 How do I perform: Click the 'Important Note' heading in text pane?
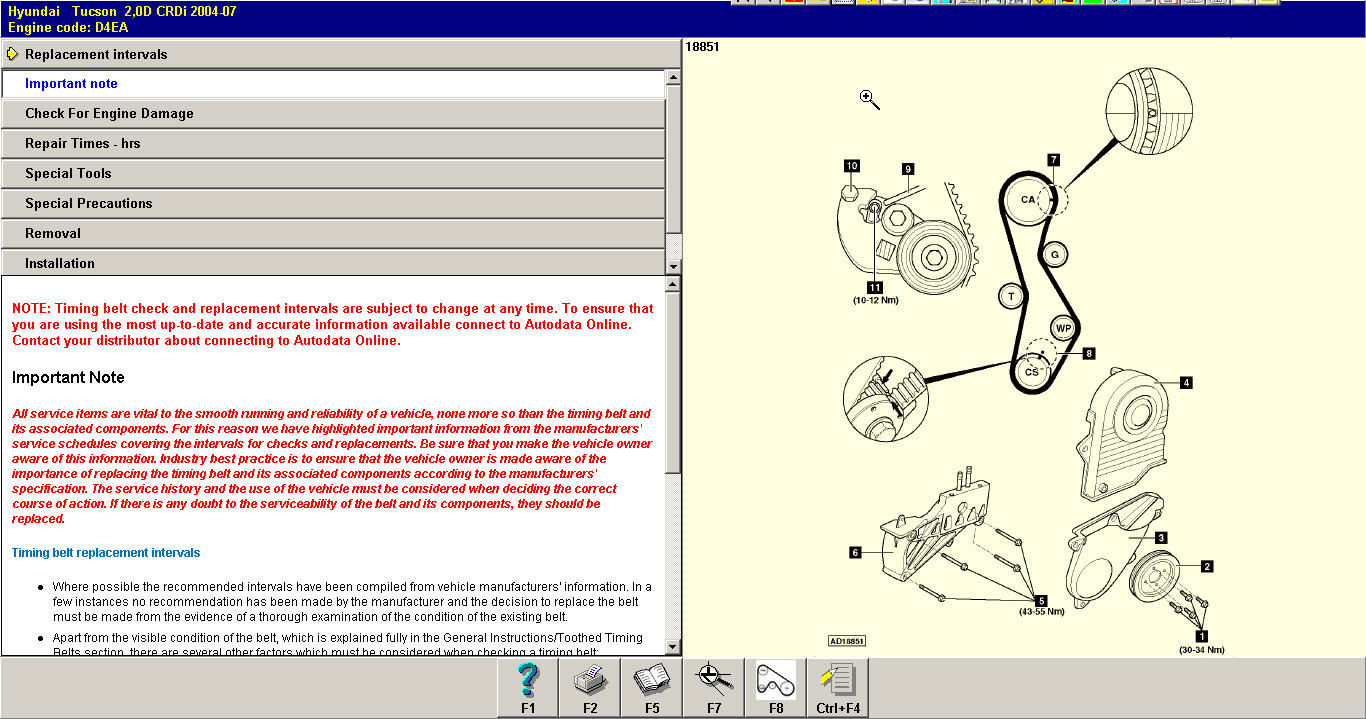68,378
